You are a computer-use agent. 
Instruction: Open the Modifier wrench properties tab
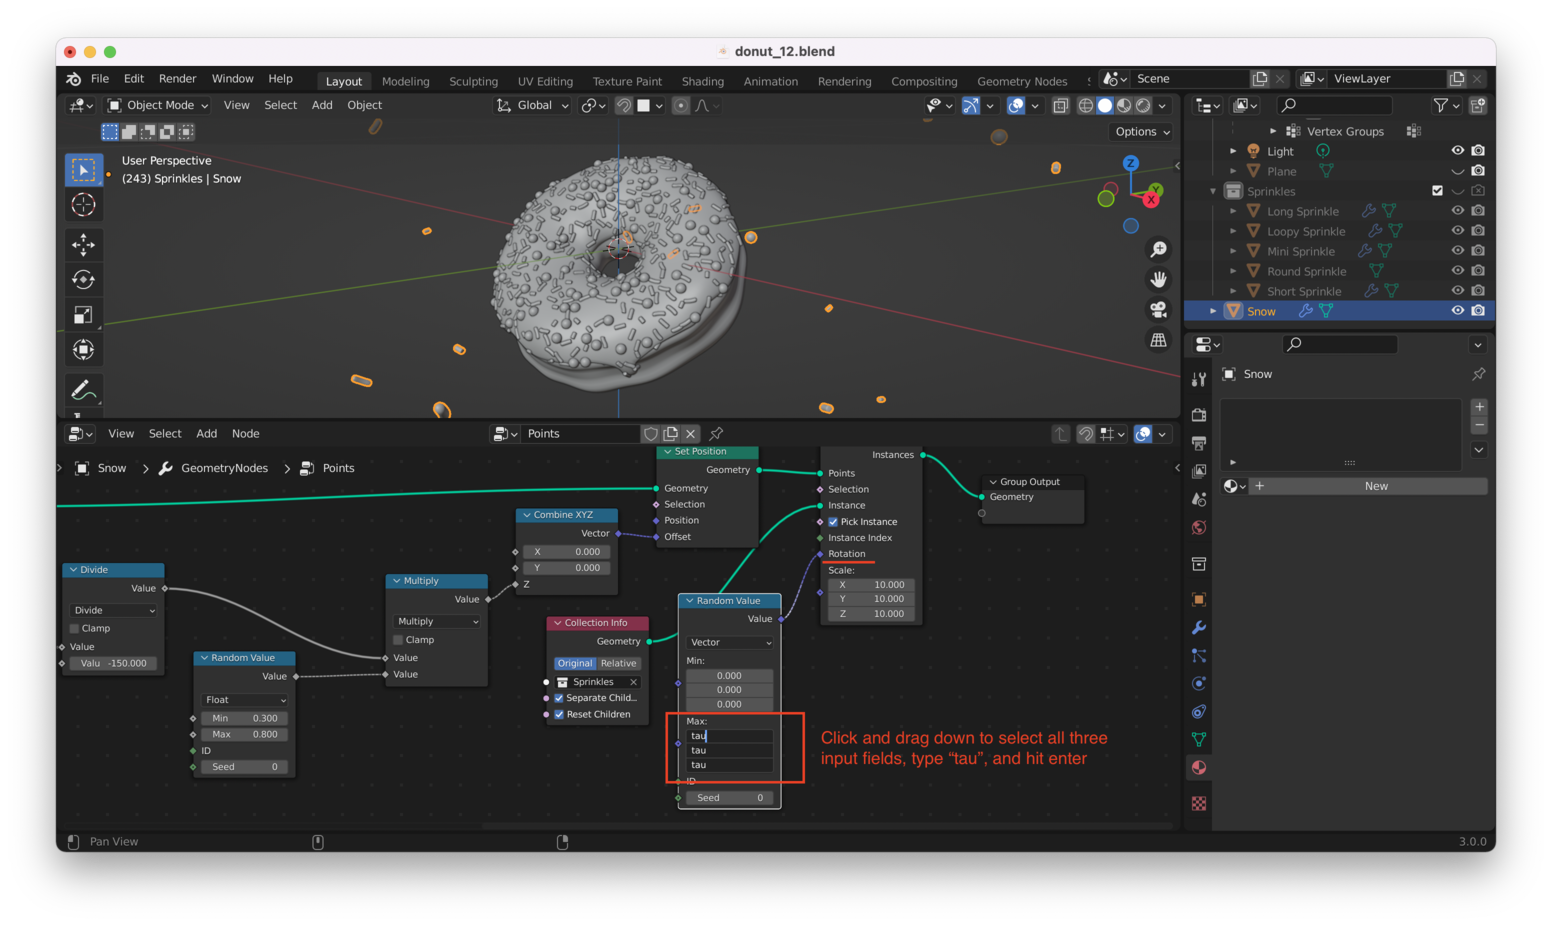(1198, 628)
